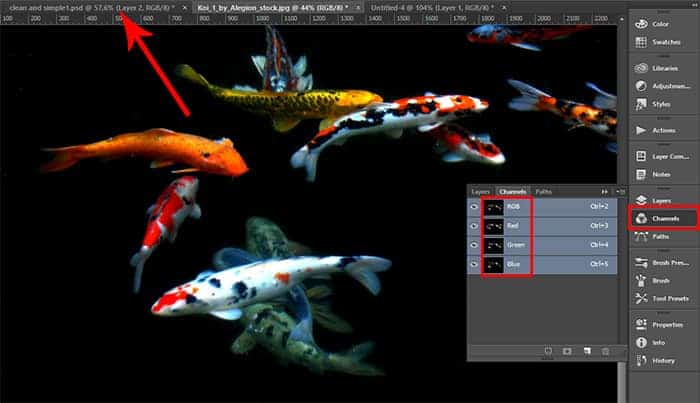Hide the Red channel visibility eye
Screen dimensions: 700x403
coord(474,225)
